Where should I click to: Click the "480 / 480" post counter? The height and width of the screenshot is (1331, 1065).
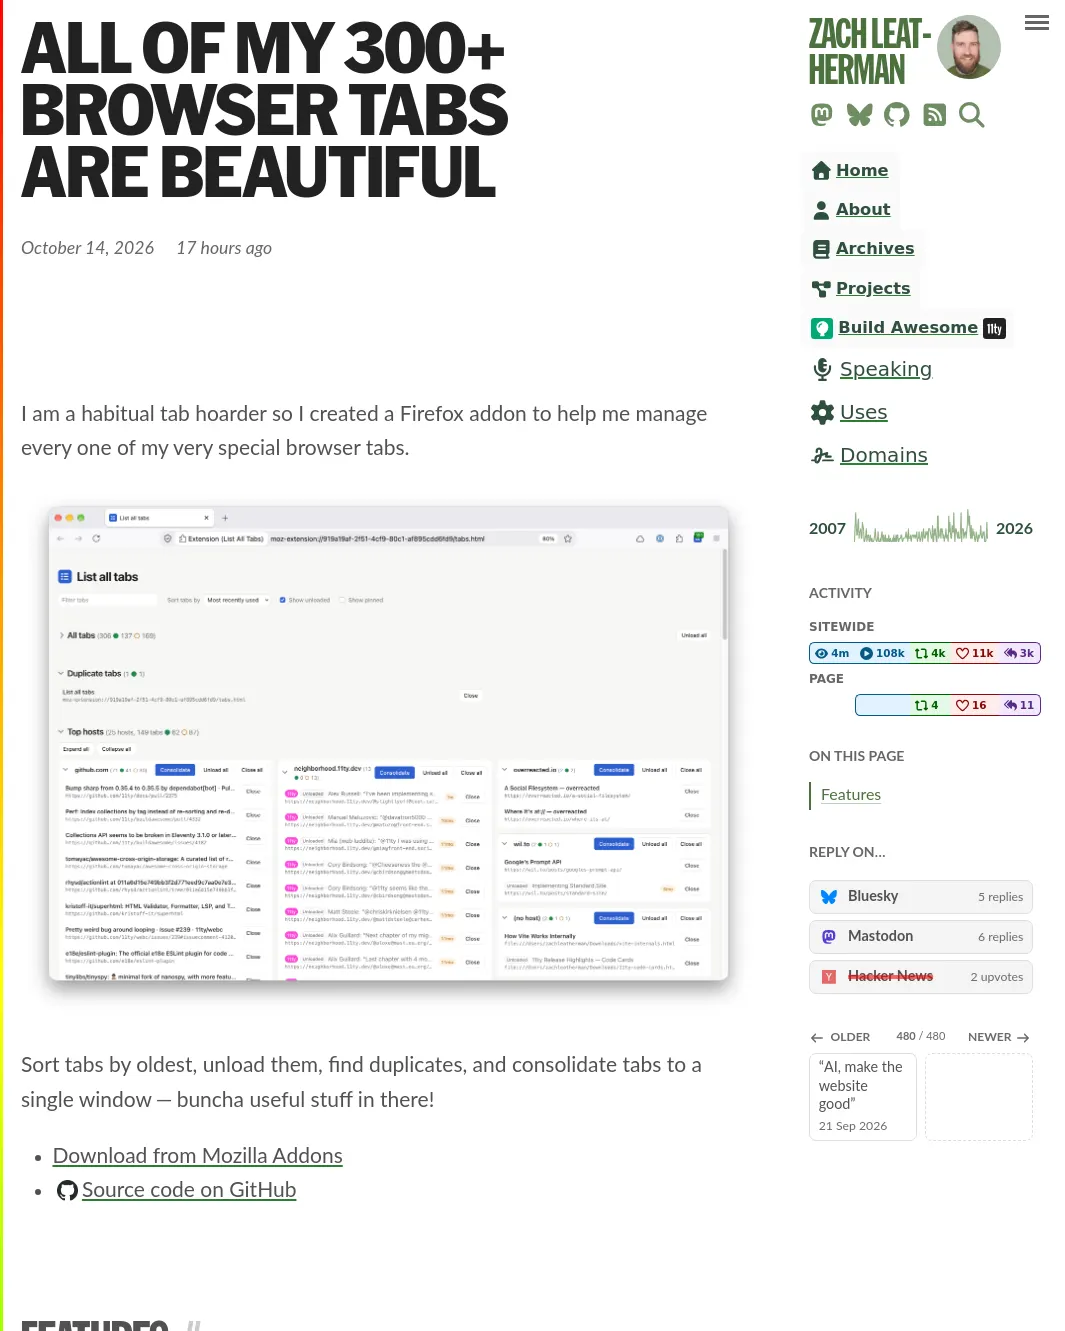[x=921, y=1036]
